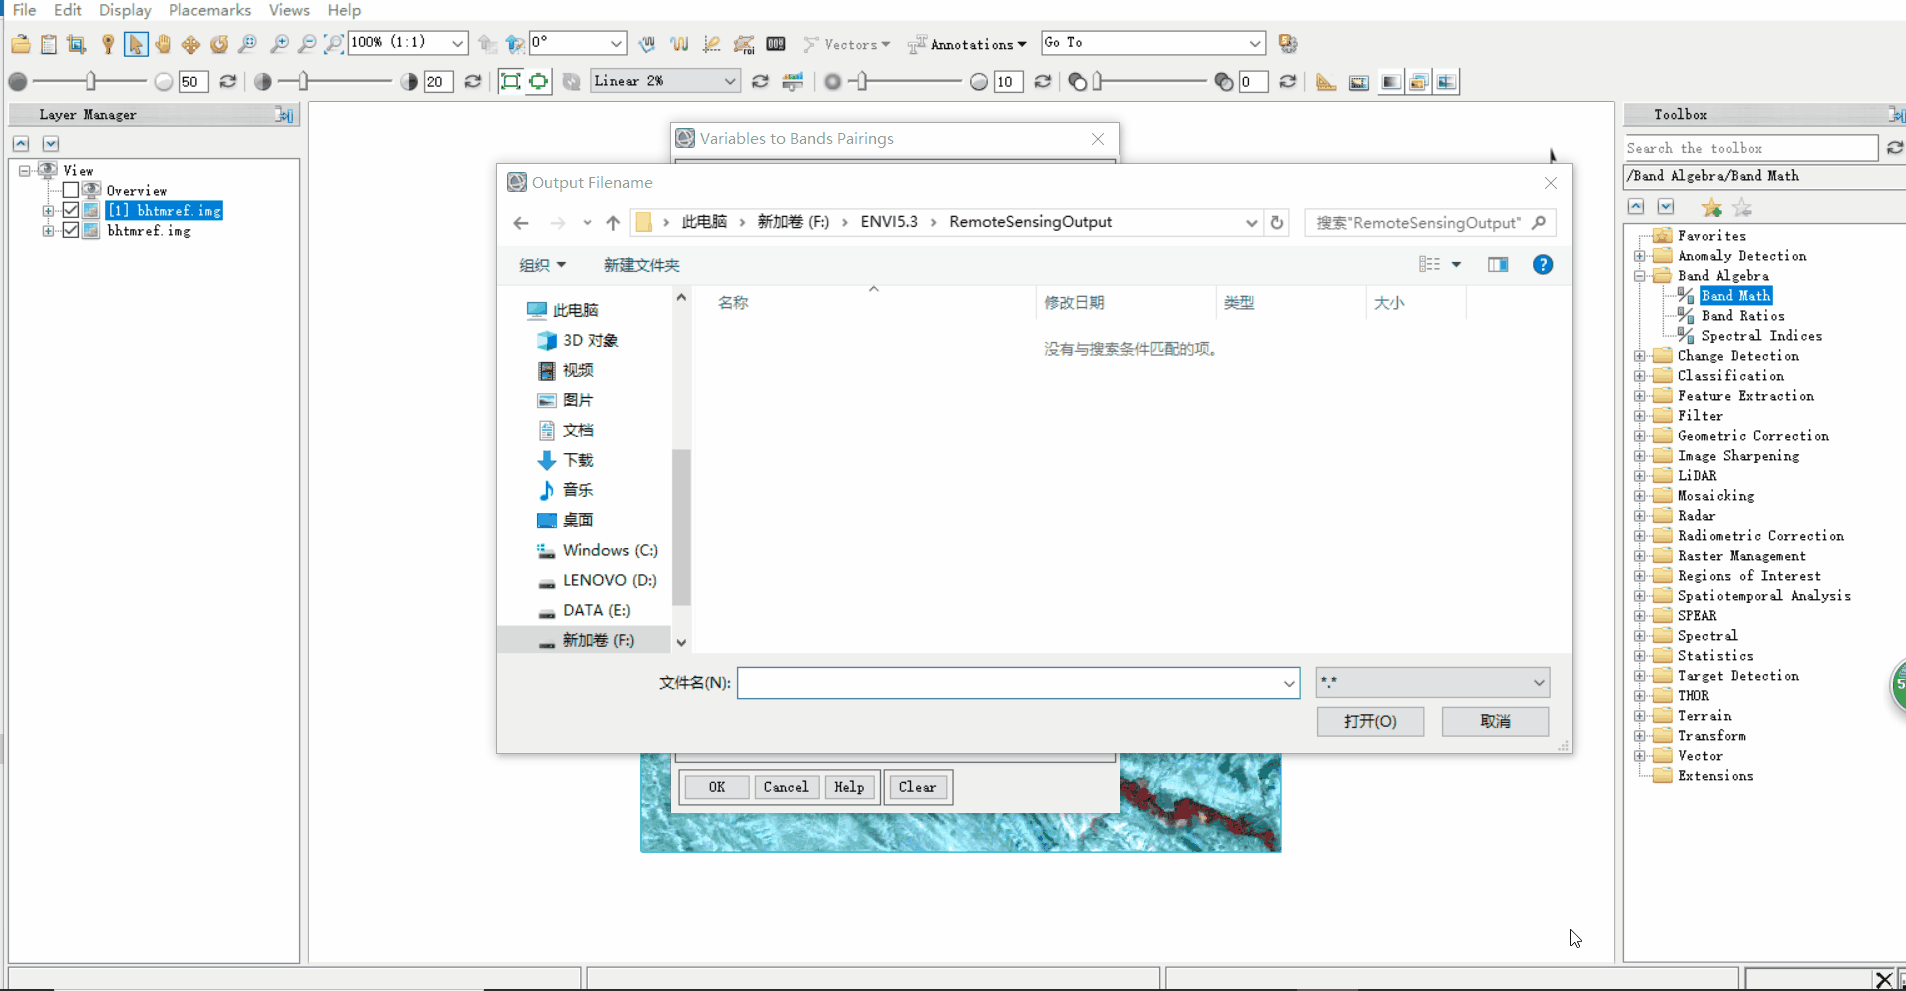Click the Search the toolbox field
The image size is (1906, 991).
click(x=1751, y=148)
